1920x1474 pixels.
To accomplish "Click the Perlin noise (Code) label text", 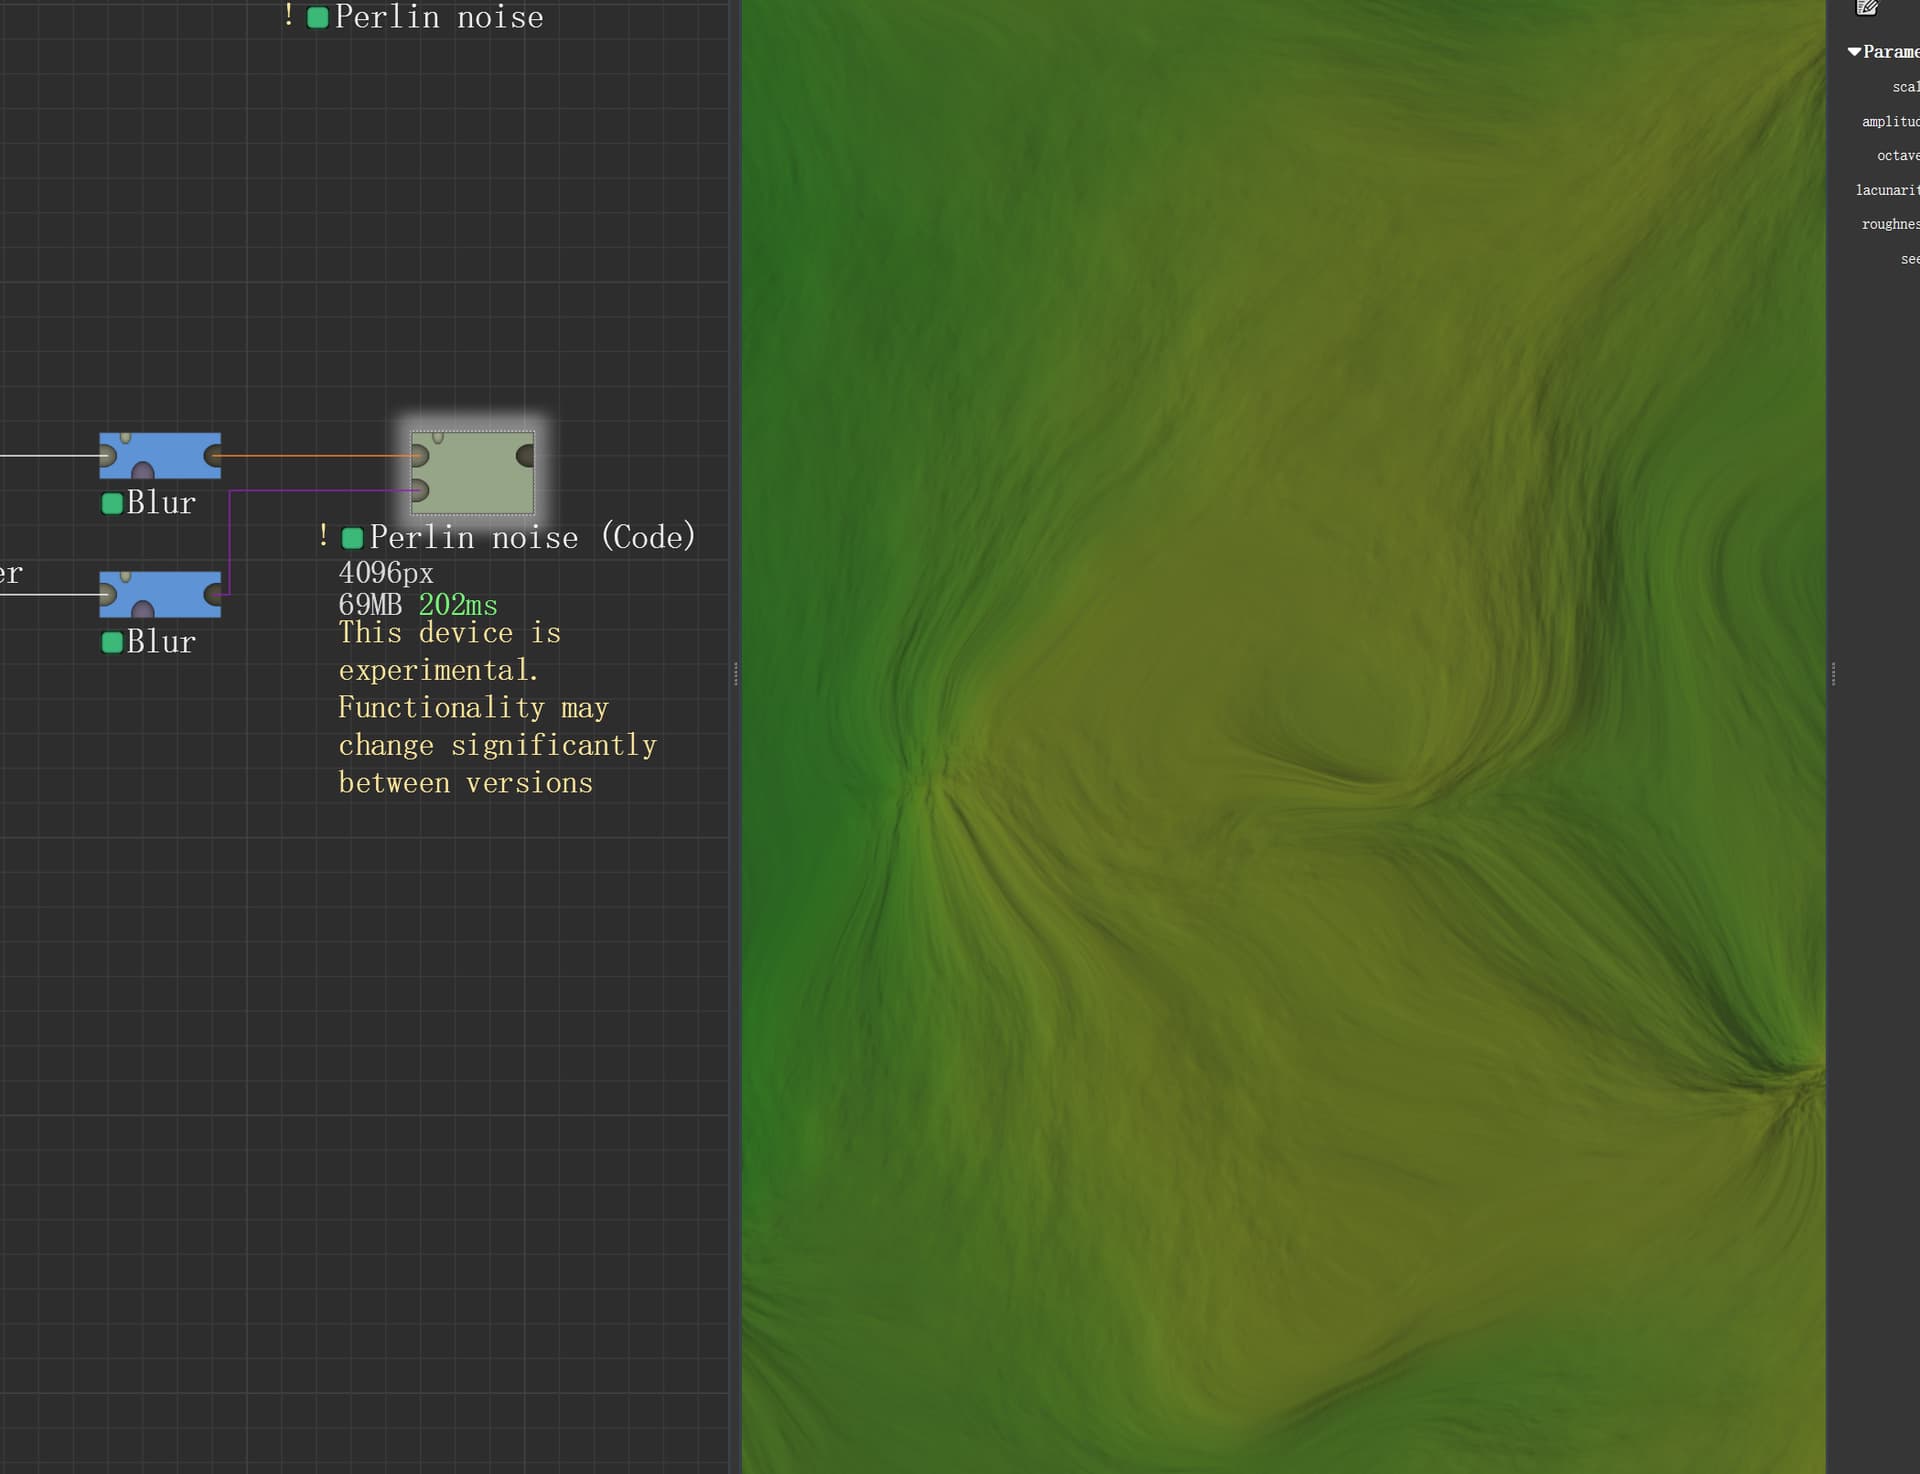I will click(x=532, y=538).
